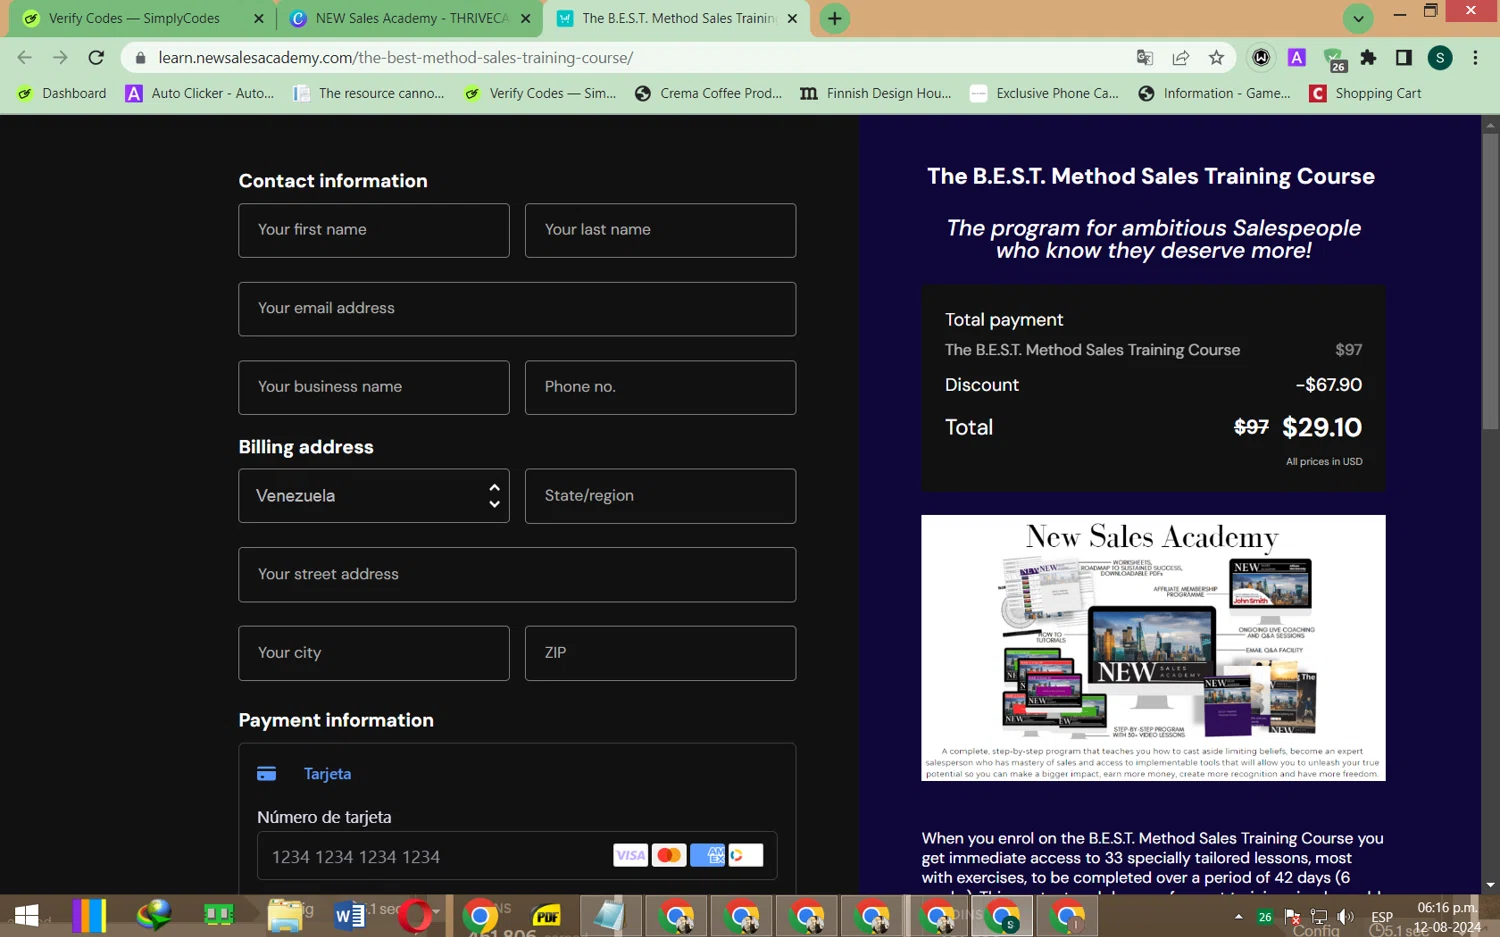The width and height of the screenshot is (1500, 937).
Task: Share this page icon
Action: click(x=1181, y=58)
